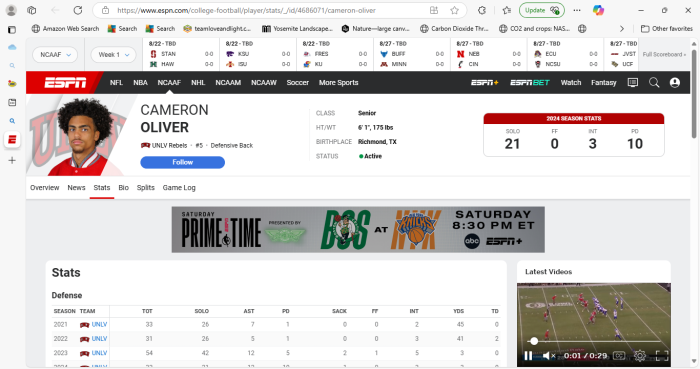Screen dimensions: 700x369
Task: Open browser extensions puzzle icon
Action: pyautogui.click(x=482, y=10)
